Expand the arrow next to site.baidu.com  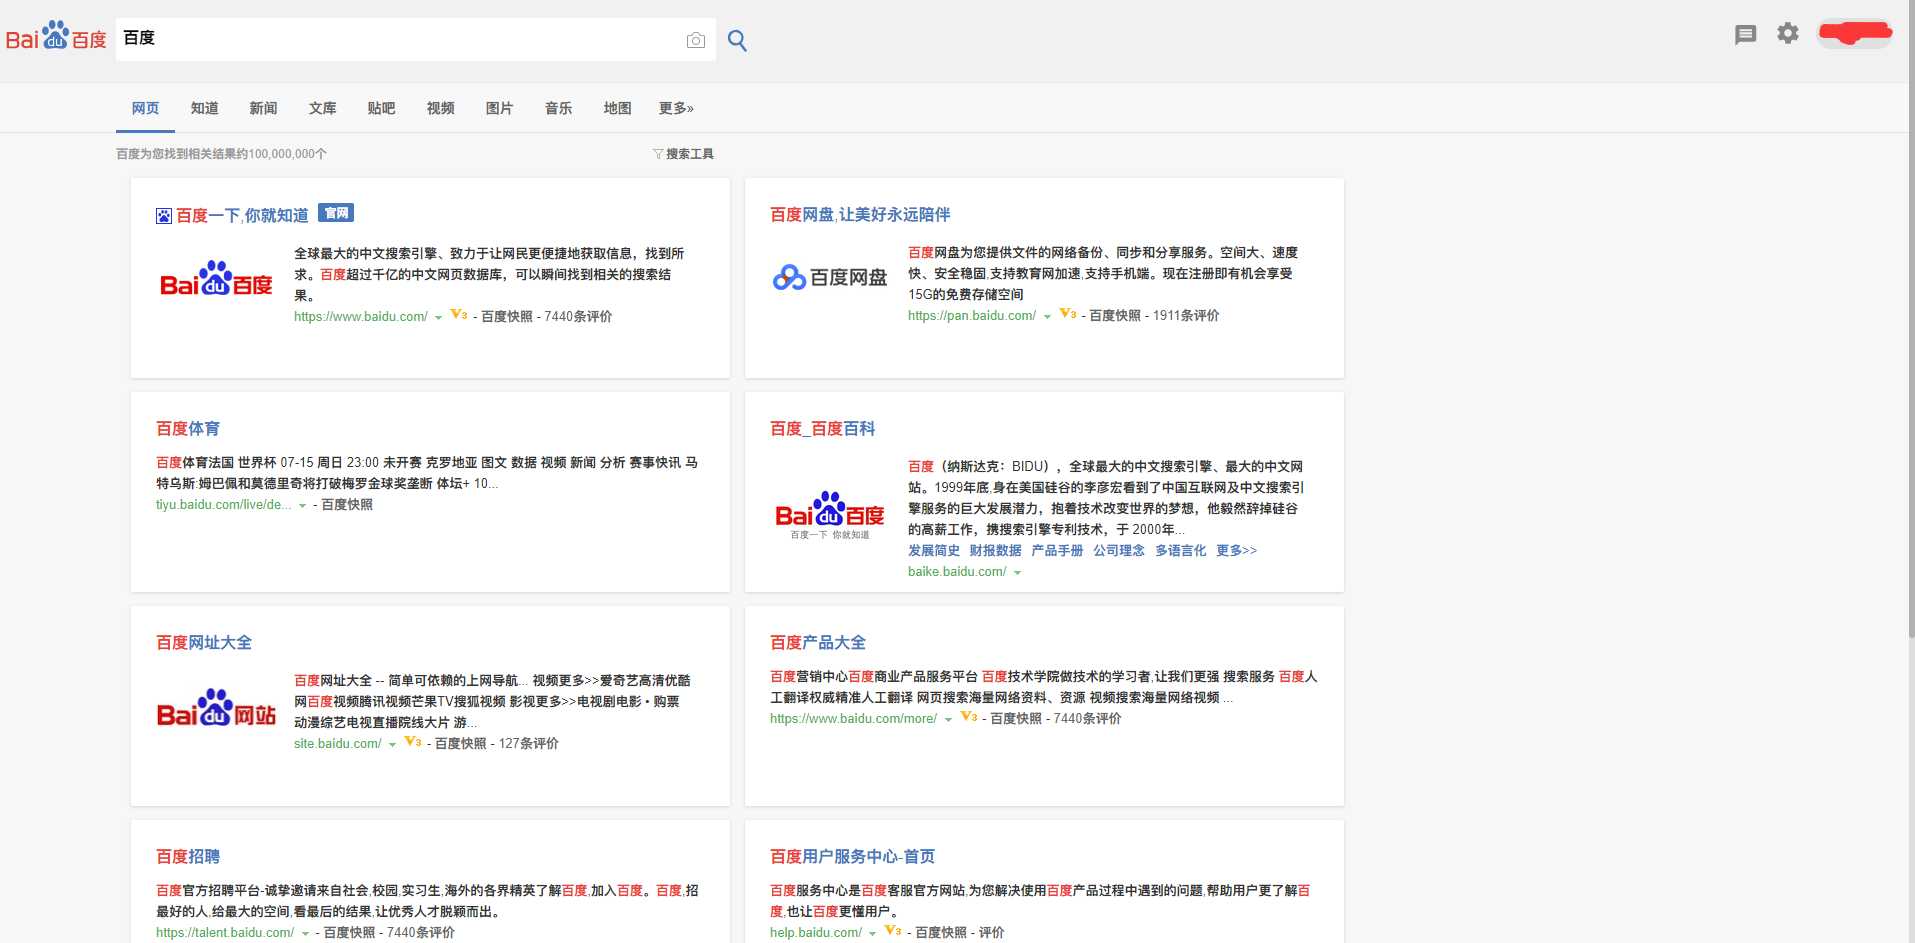[x=392, y=745]
